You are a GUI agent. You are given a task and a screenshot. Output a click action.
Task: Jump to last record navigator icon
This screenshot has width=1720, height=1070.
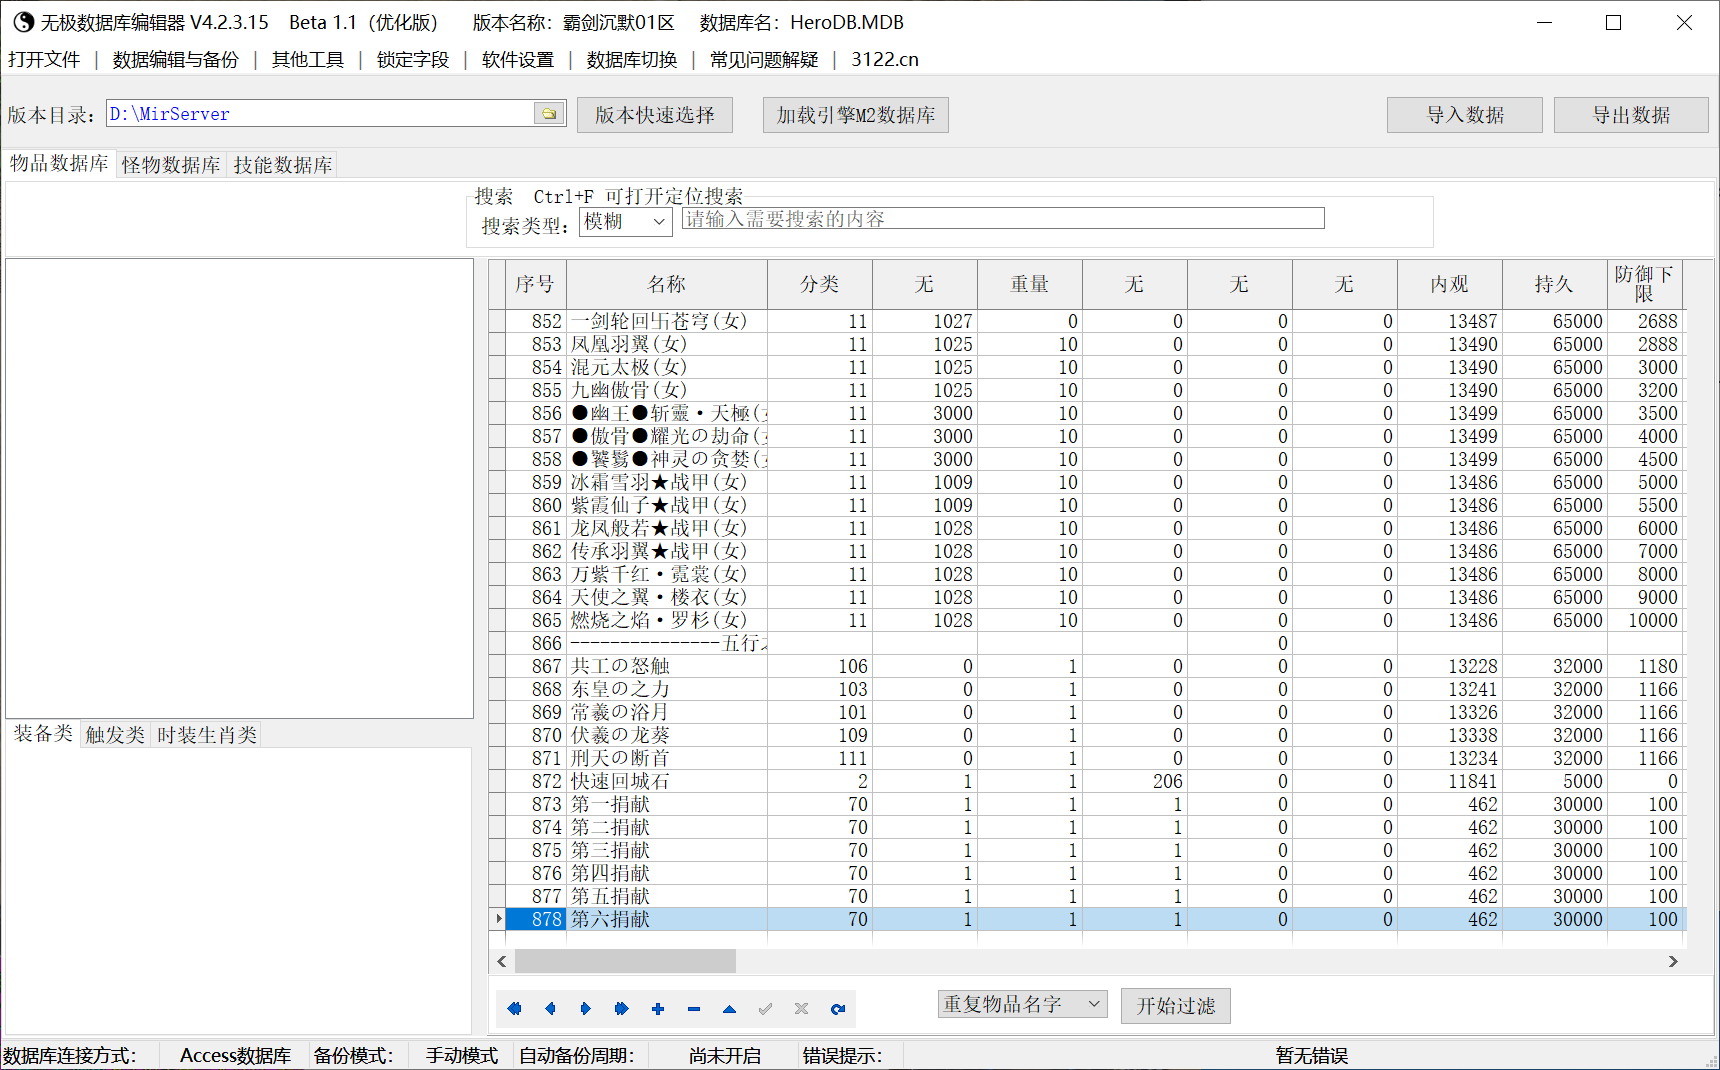click(x=622, y=1009)
